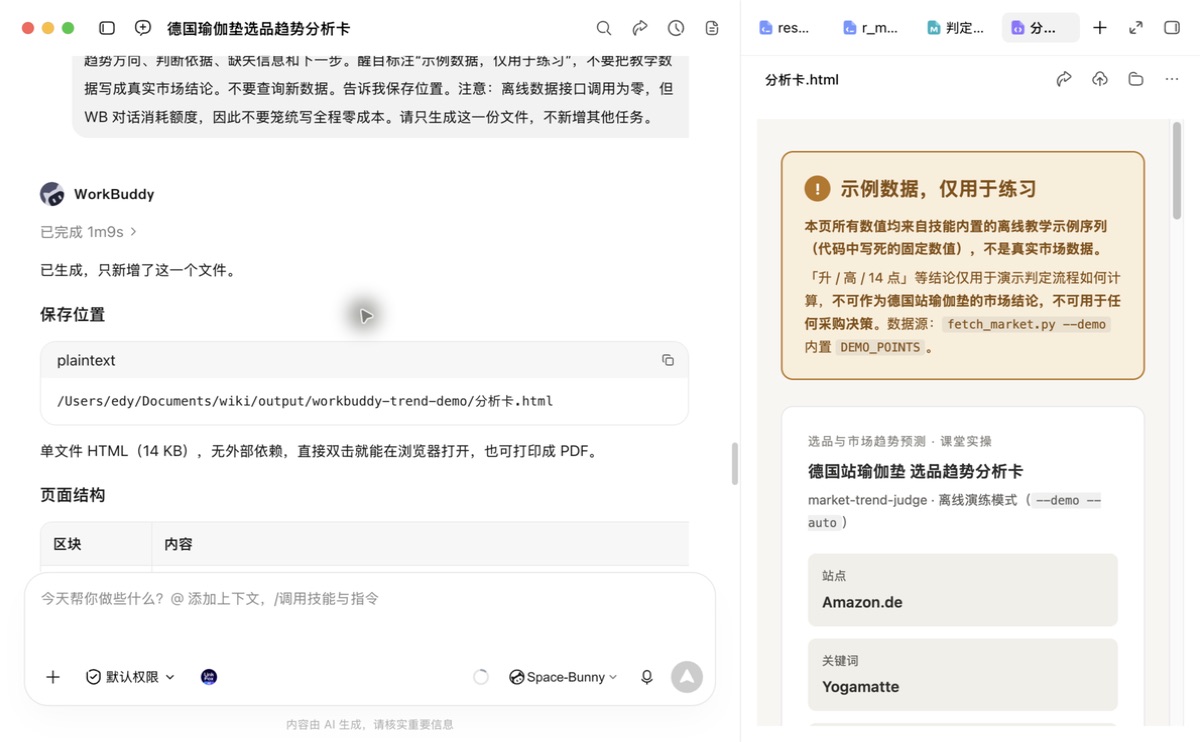Click the 分析卡.html file path text
Viewport: 1200px width, 742px height.
point(305,401)
